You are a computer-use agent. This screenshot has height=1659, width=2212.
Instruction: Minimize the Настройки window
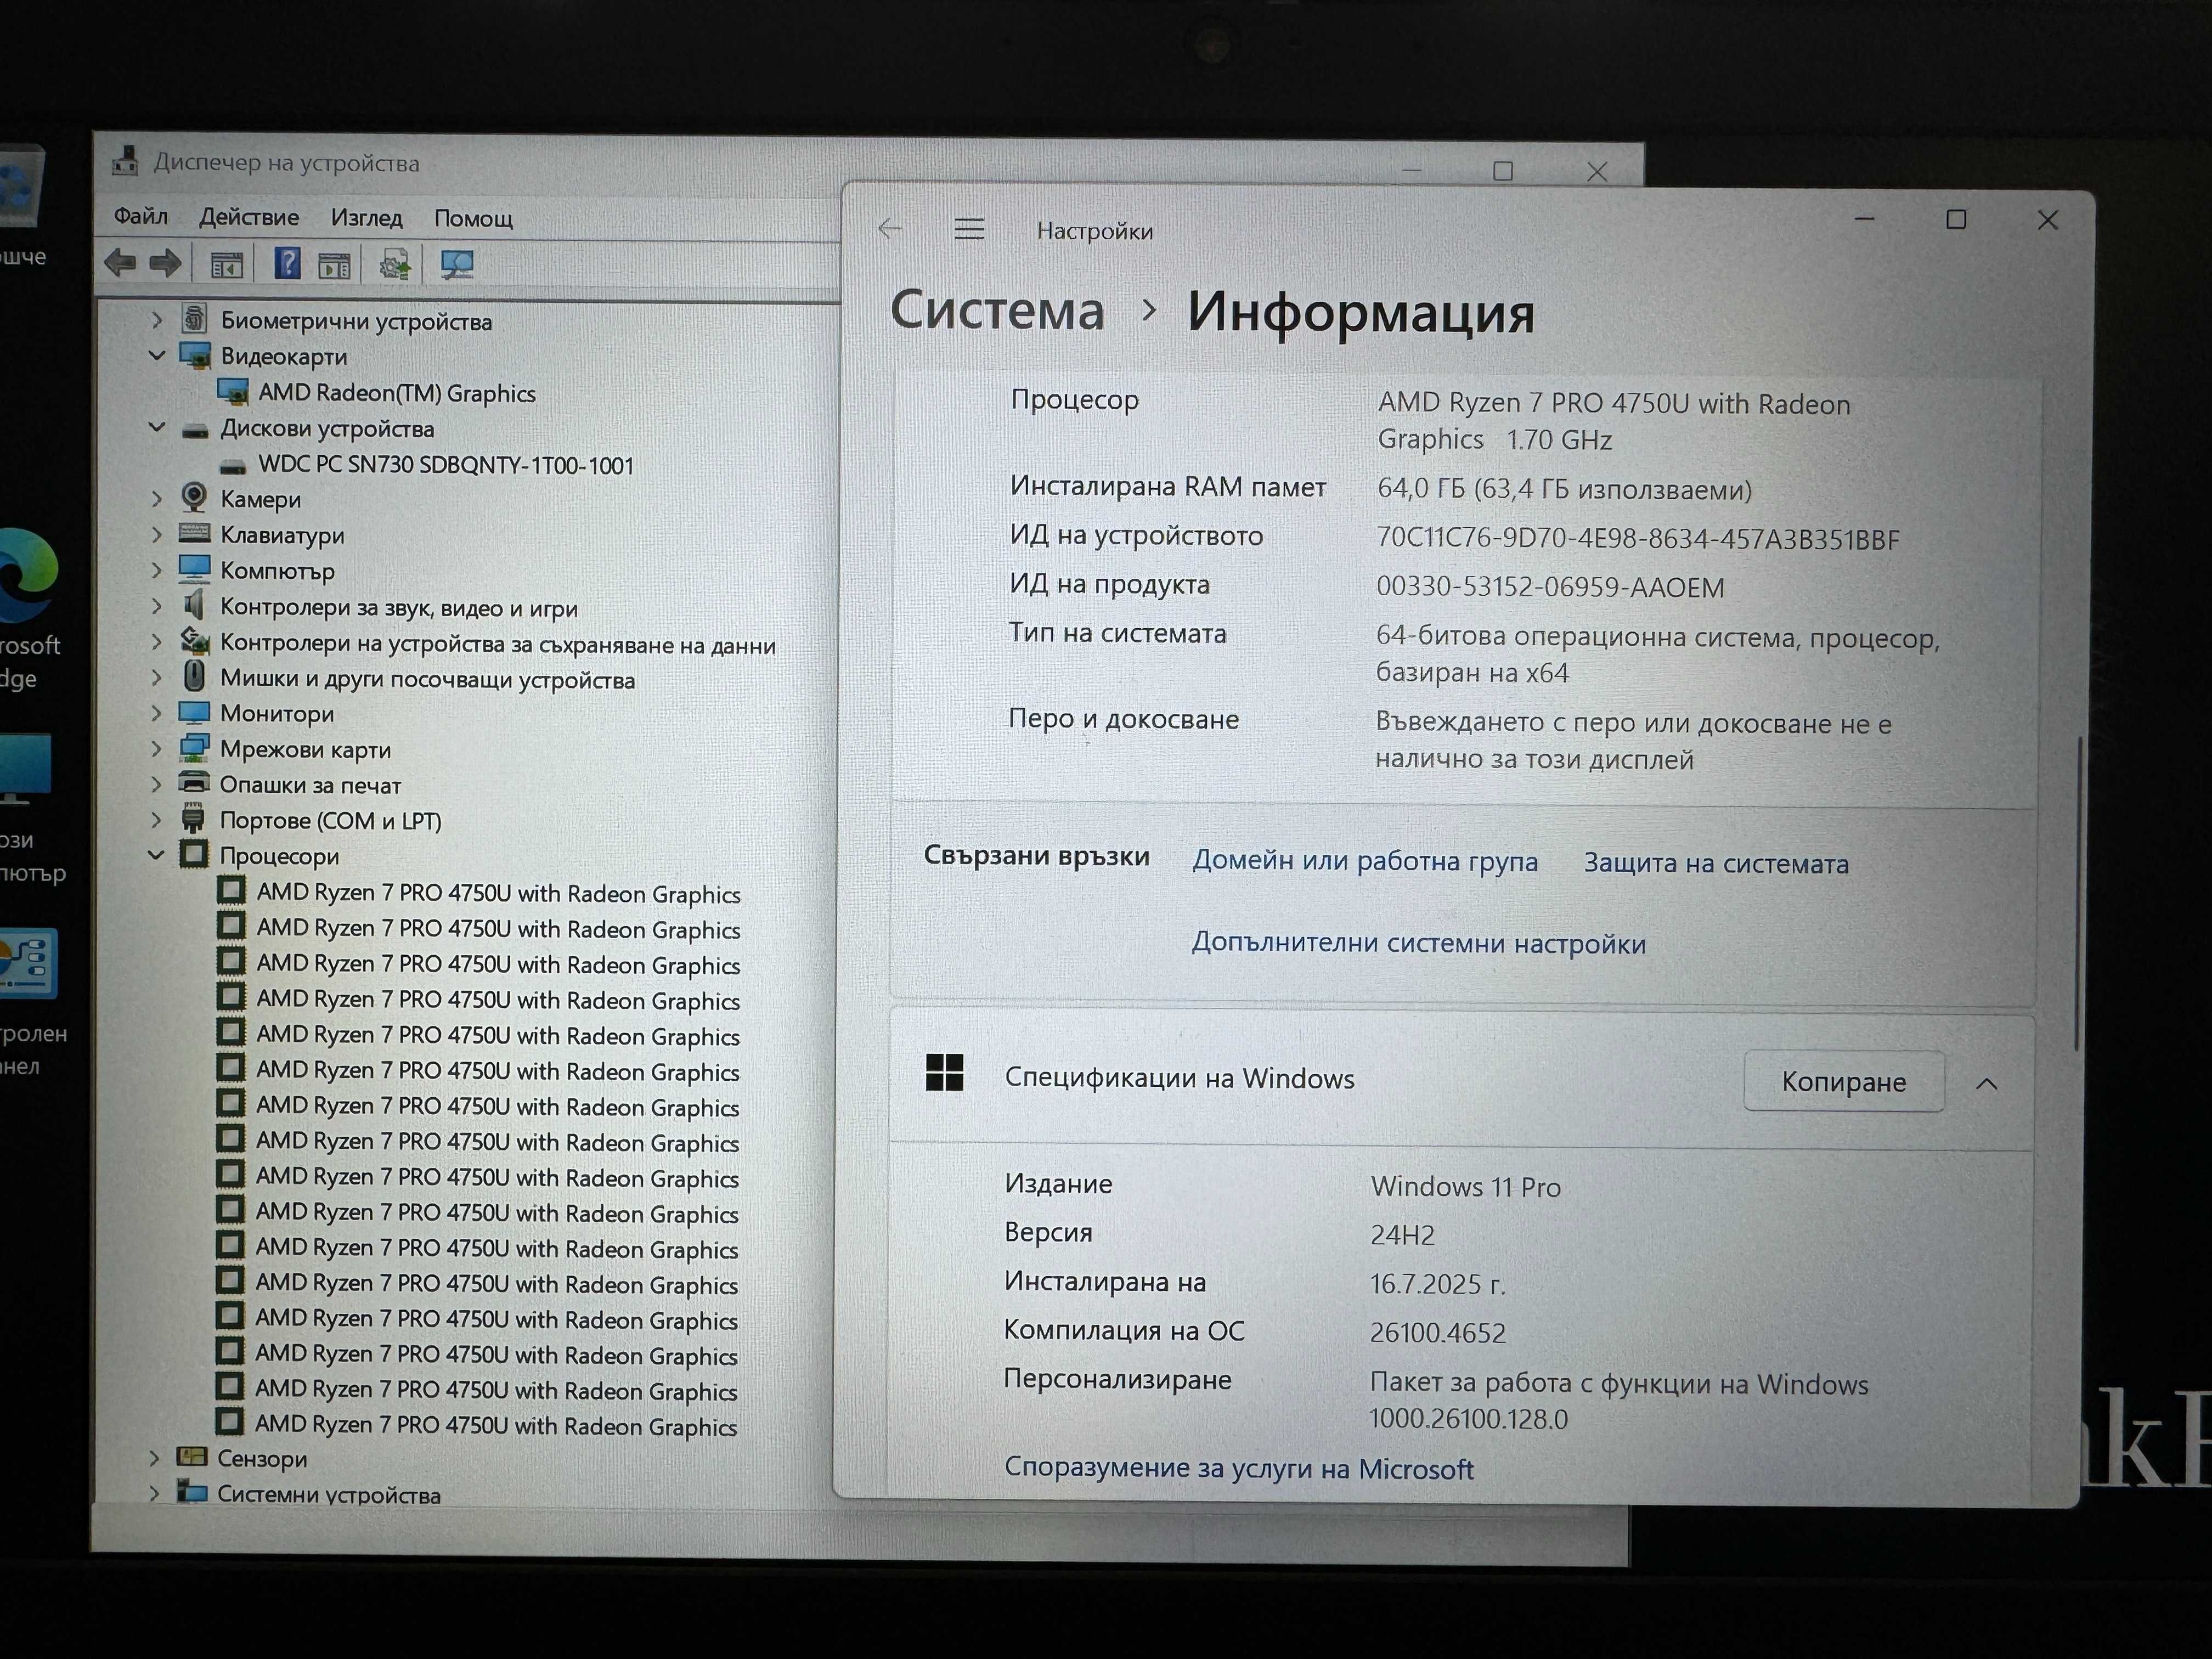point(1864,219)
